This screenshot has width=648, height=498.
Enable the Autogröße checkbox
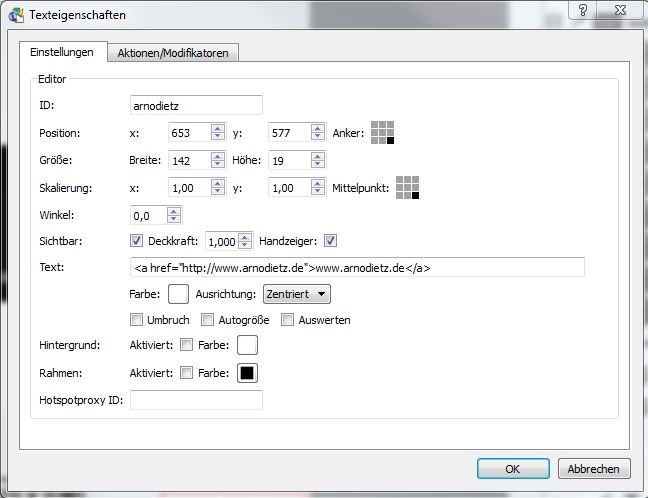pyautogui.click(x=208, y=320)
